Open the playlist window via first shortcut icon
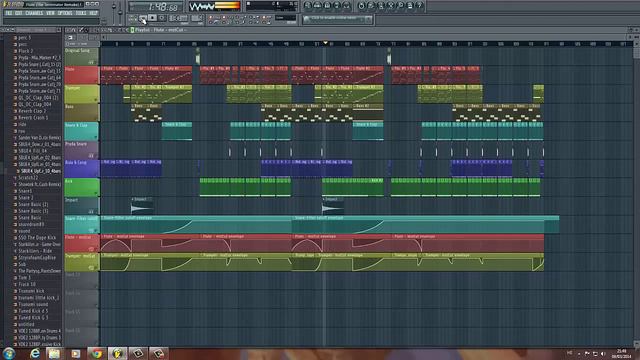640x360 pixels. coord(307,5)
